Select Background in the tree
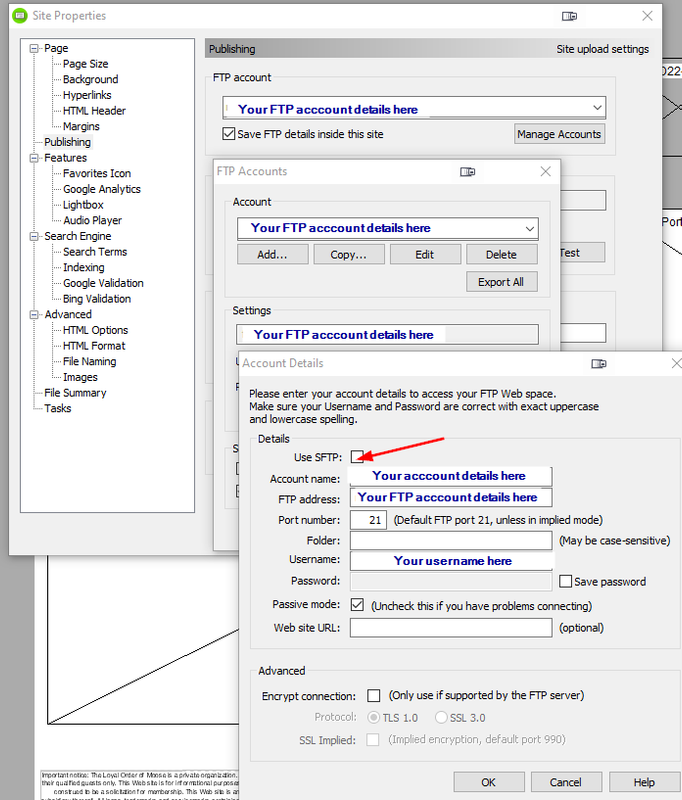 pos(90,80)
